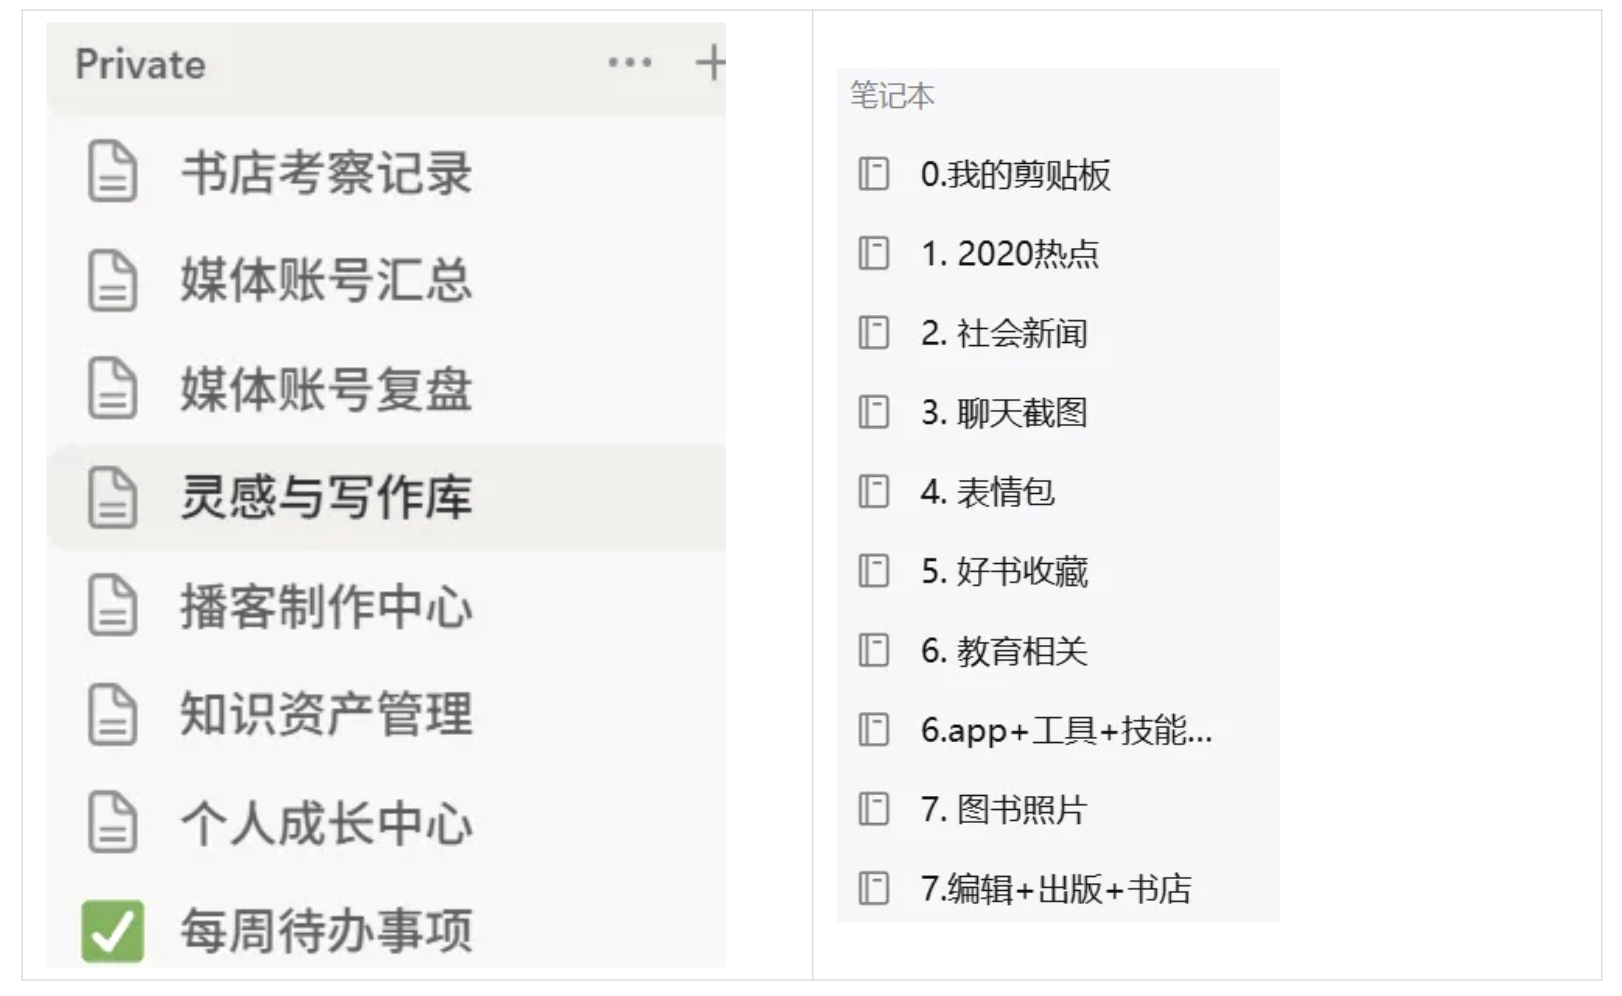Click the green checkmark icon for 每周待办事项
Image resolution: width=1622 pixels, height=996 pixels.
(x=112, y=931)
